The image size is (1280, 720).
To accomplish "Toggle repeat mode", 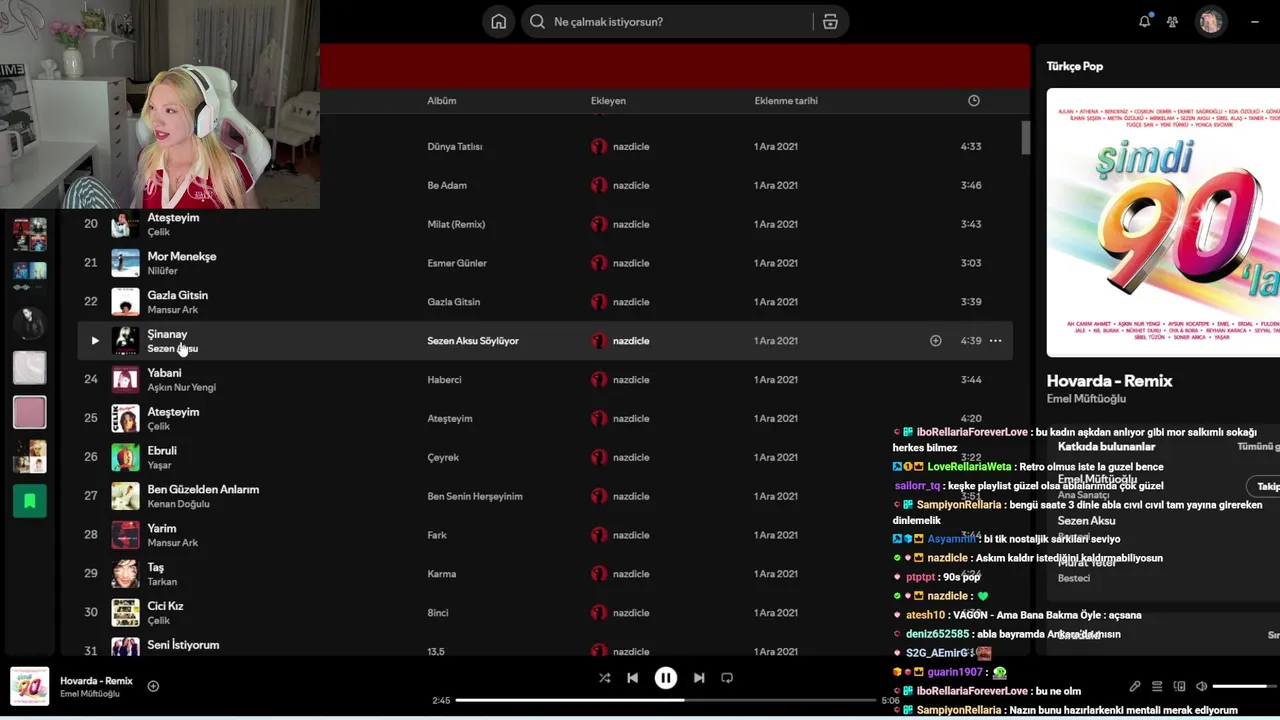I will (727, 678).
